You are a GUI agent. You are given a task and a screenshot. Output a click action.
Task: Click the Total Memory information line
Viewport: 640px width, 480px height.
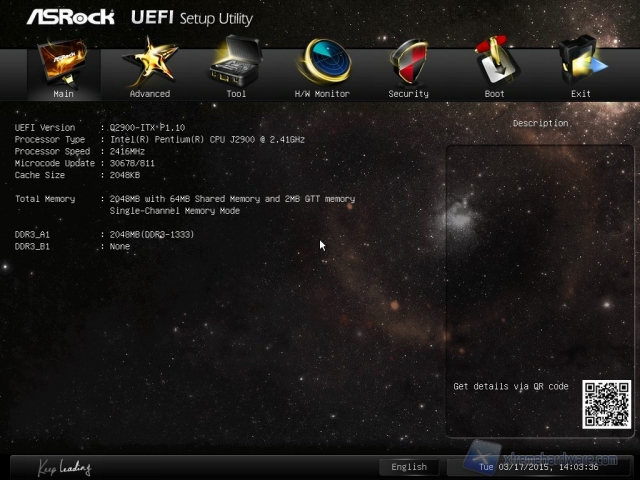[x=185, y=199]
